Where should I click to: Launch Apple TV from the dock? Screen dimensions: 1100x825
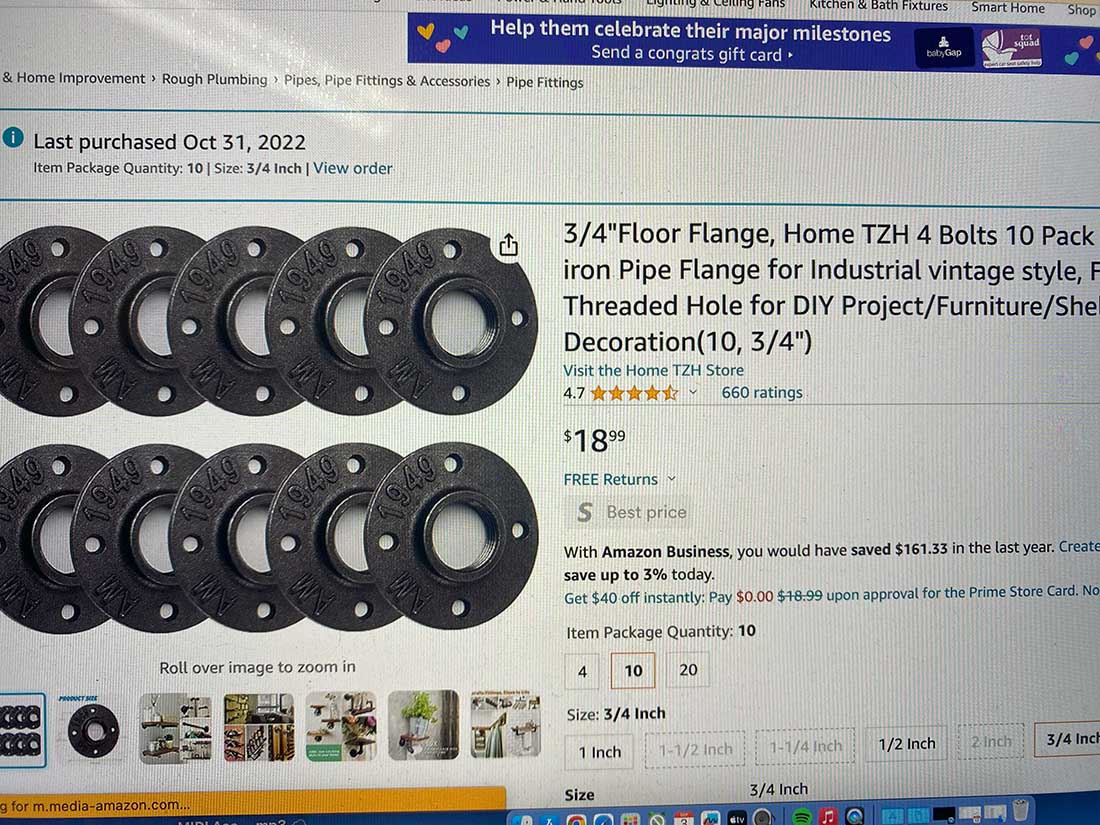coord(737,818)
